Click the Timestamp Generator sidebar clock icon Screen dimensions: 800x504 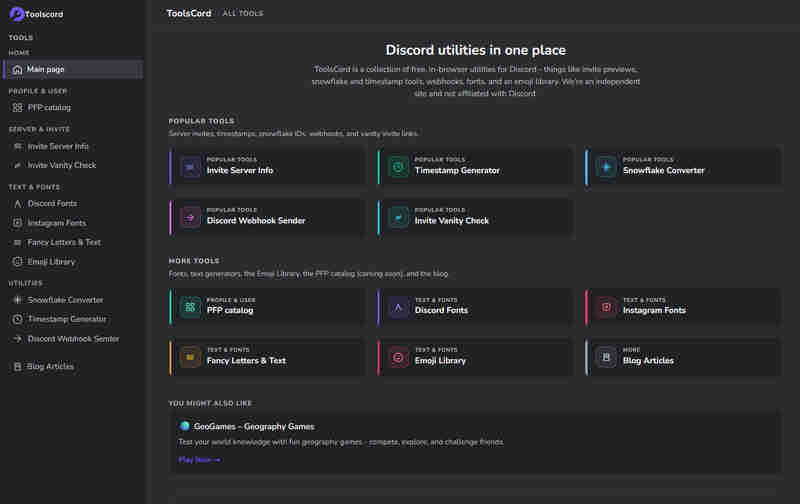17,319
